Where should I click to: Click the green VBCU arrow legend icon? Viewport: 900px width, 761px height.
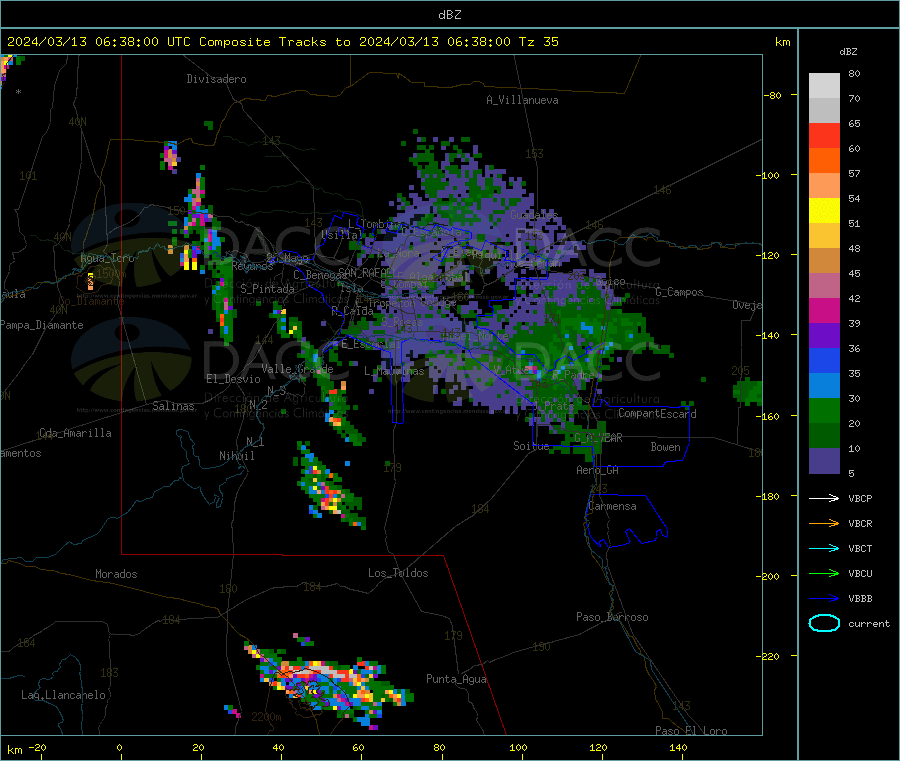pos(824,573)
